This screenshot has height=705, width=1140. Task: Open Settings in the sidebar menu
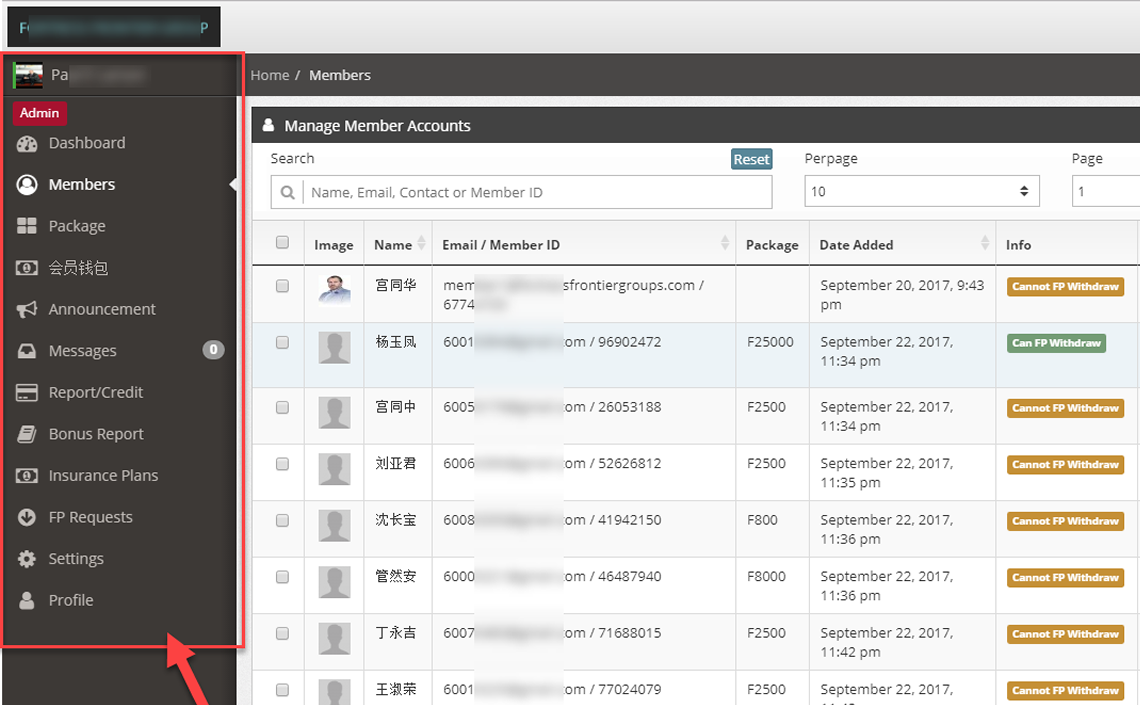pos(76,559)
